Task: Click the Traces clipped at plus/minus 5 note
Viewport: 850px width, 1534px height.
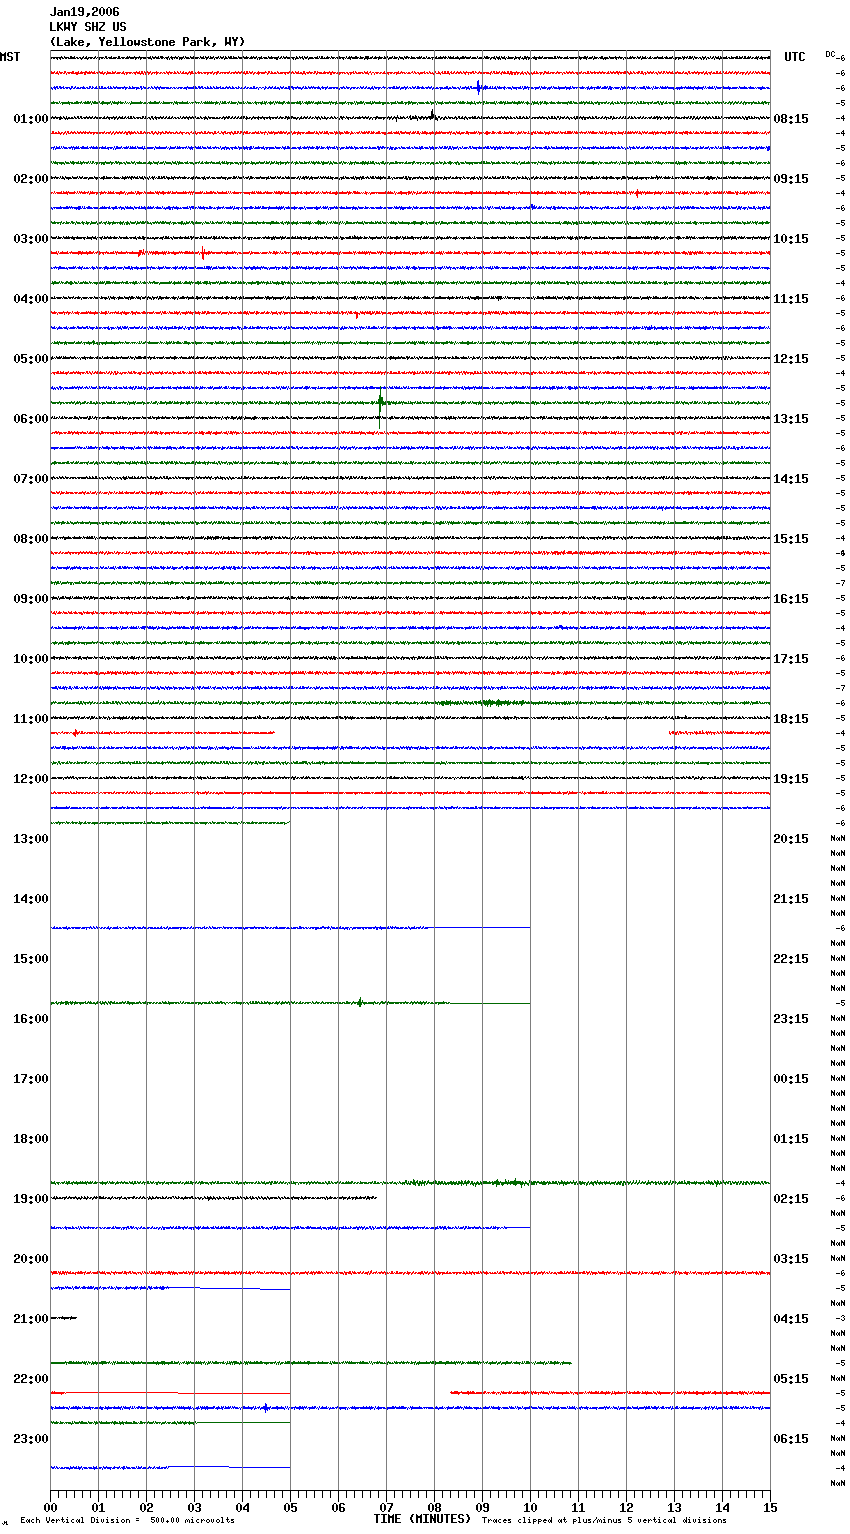Action: coord(604,1521)
